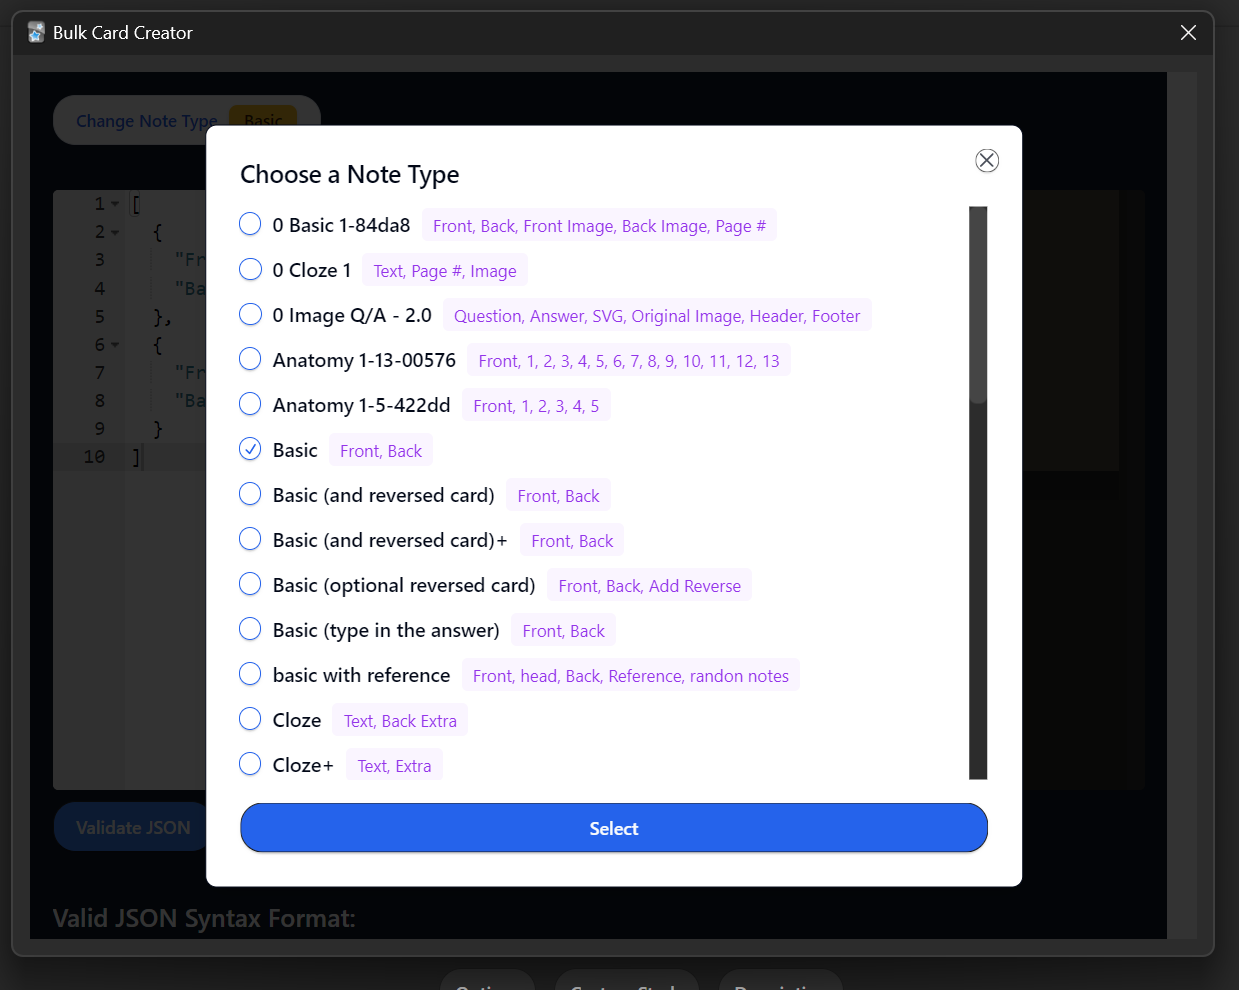Choose Basic (and reversed card)+ radio option
This screenshot has width=1239, height=990.
(x=250, y=539)
